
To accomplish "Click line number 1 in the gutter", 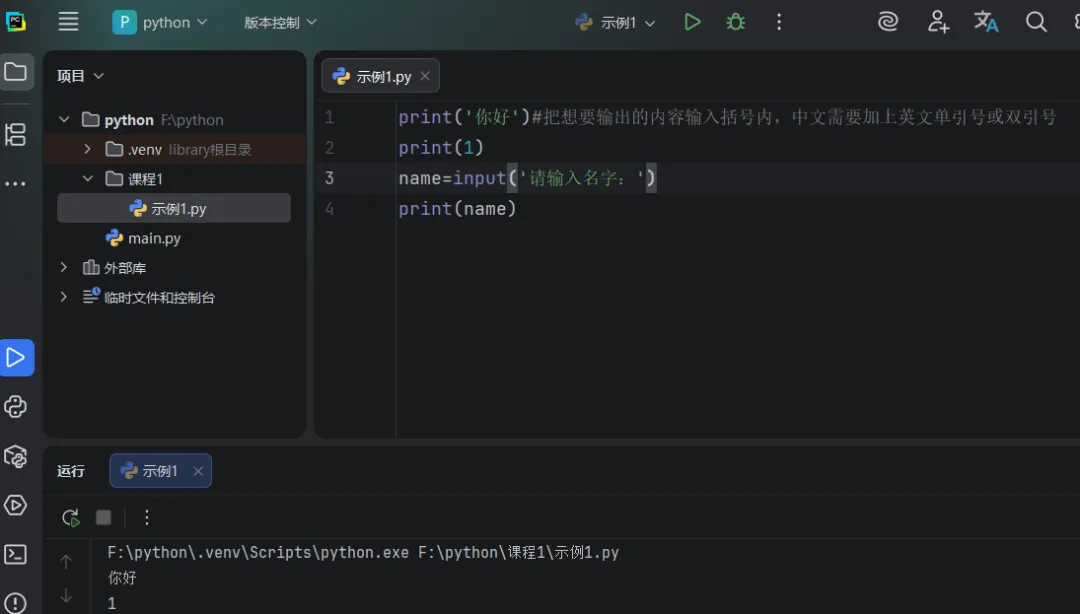I will point(329,117).
